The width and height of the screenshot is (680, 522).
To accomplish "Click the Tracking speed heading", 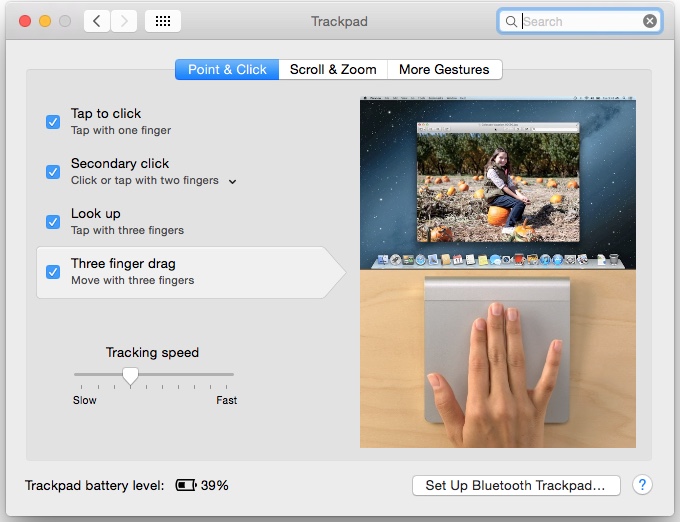I will pos(152,352).
